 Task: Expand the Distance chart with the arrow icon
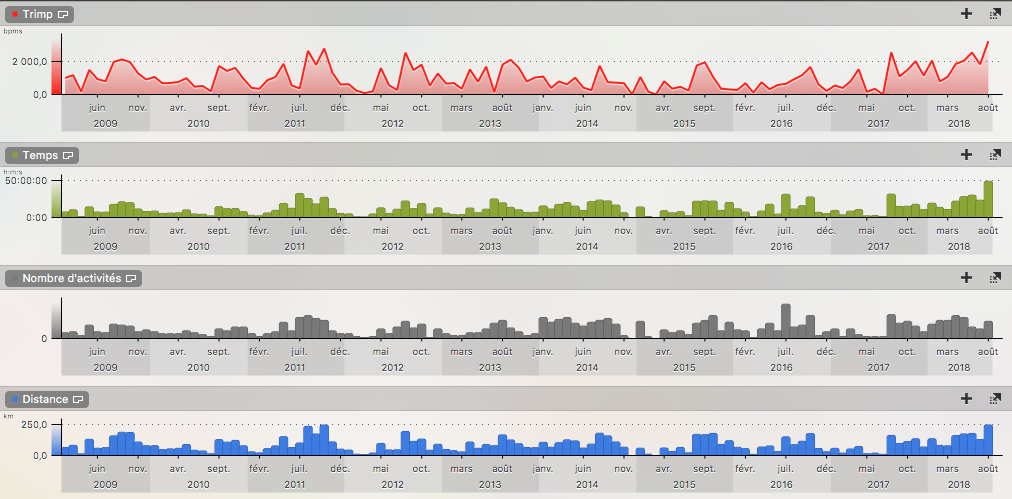(x=995, y=399)
